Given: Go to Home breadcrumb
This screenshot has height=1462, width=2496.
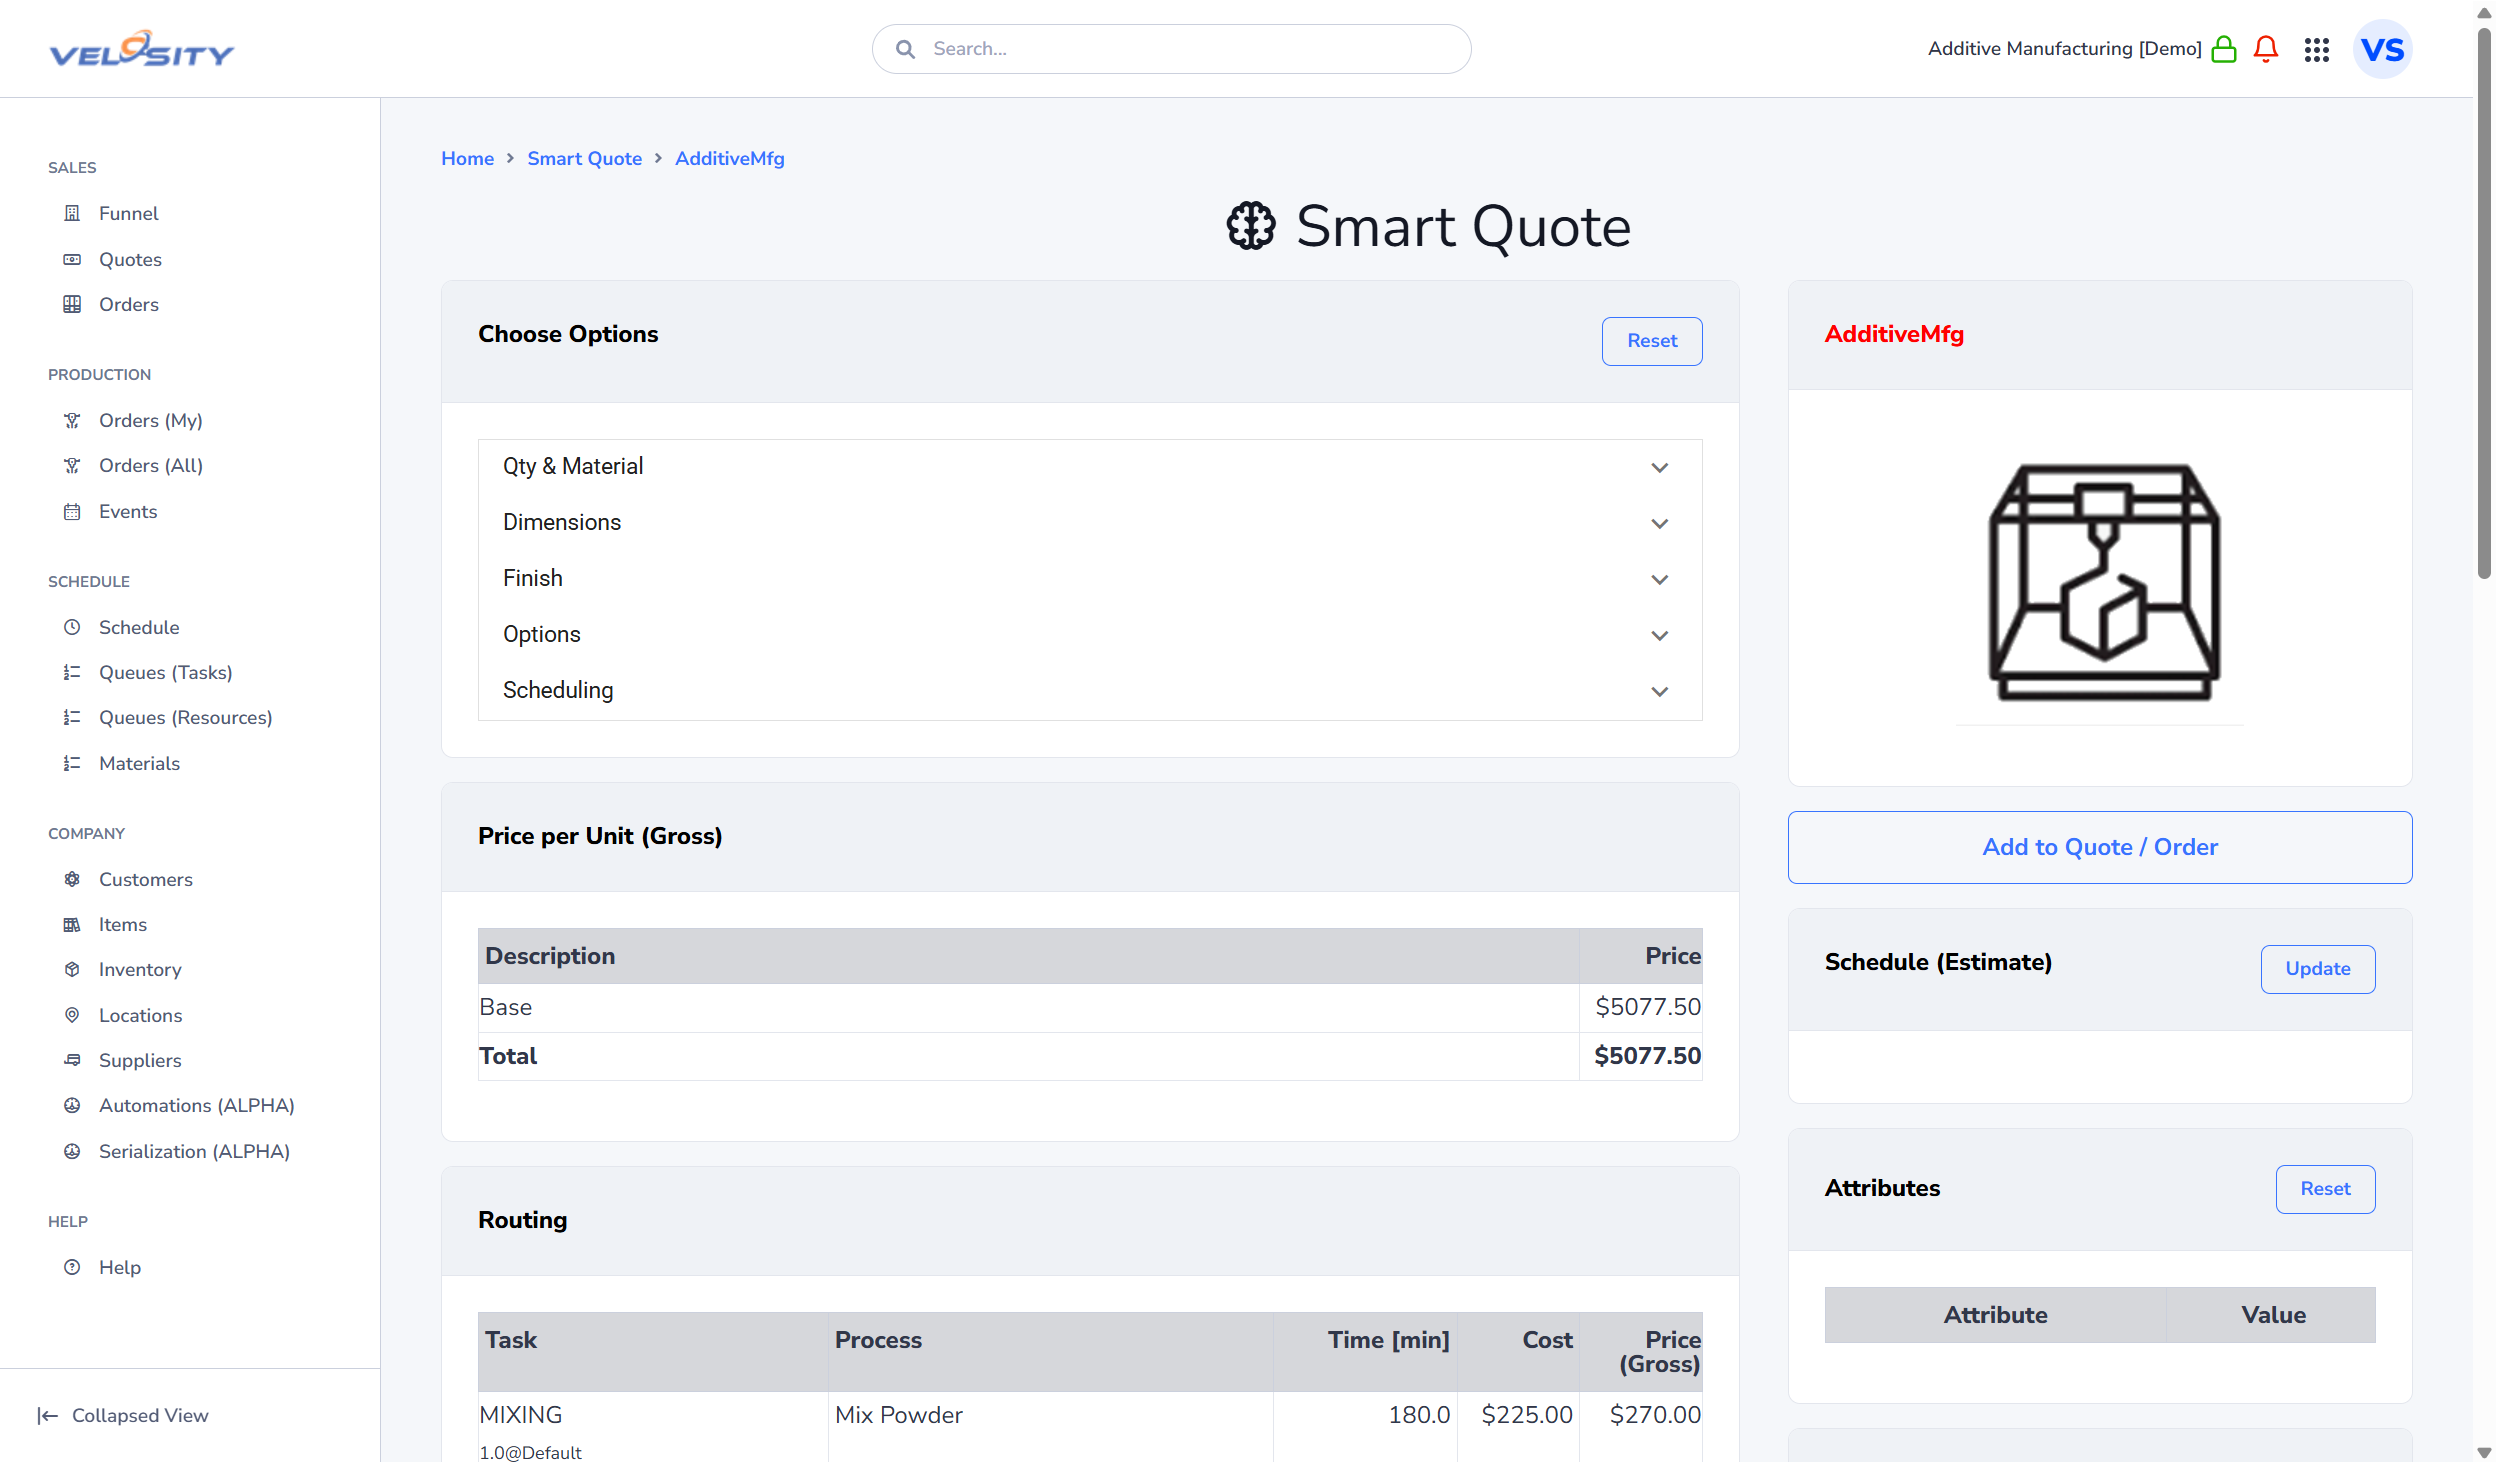Looking at the screenshot, I should [x=468, y=158].
